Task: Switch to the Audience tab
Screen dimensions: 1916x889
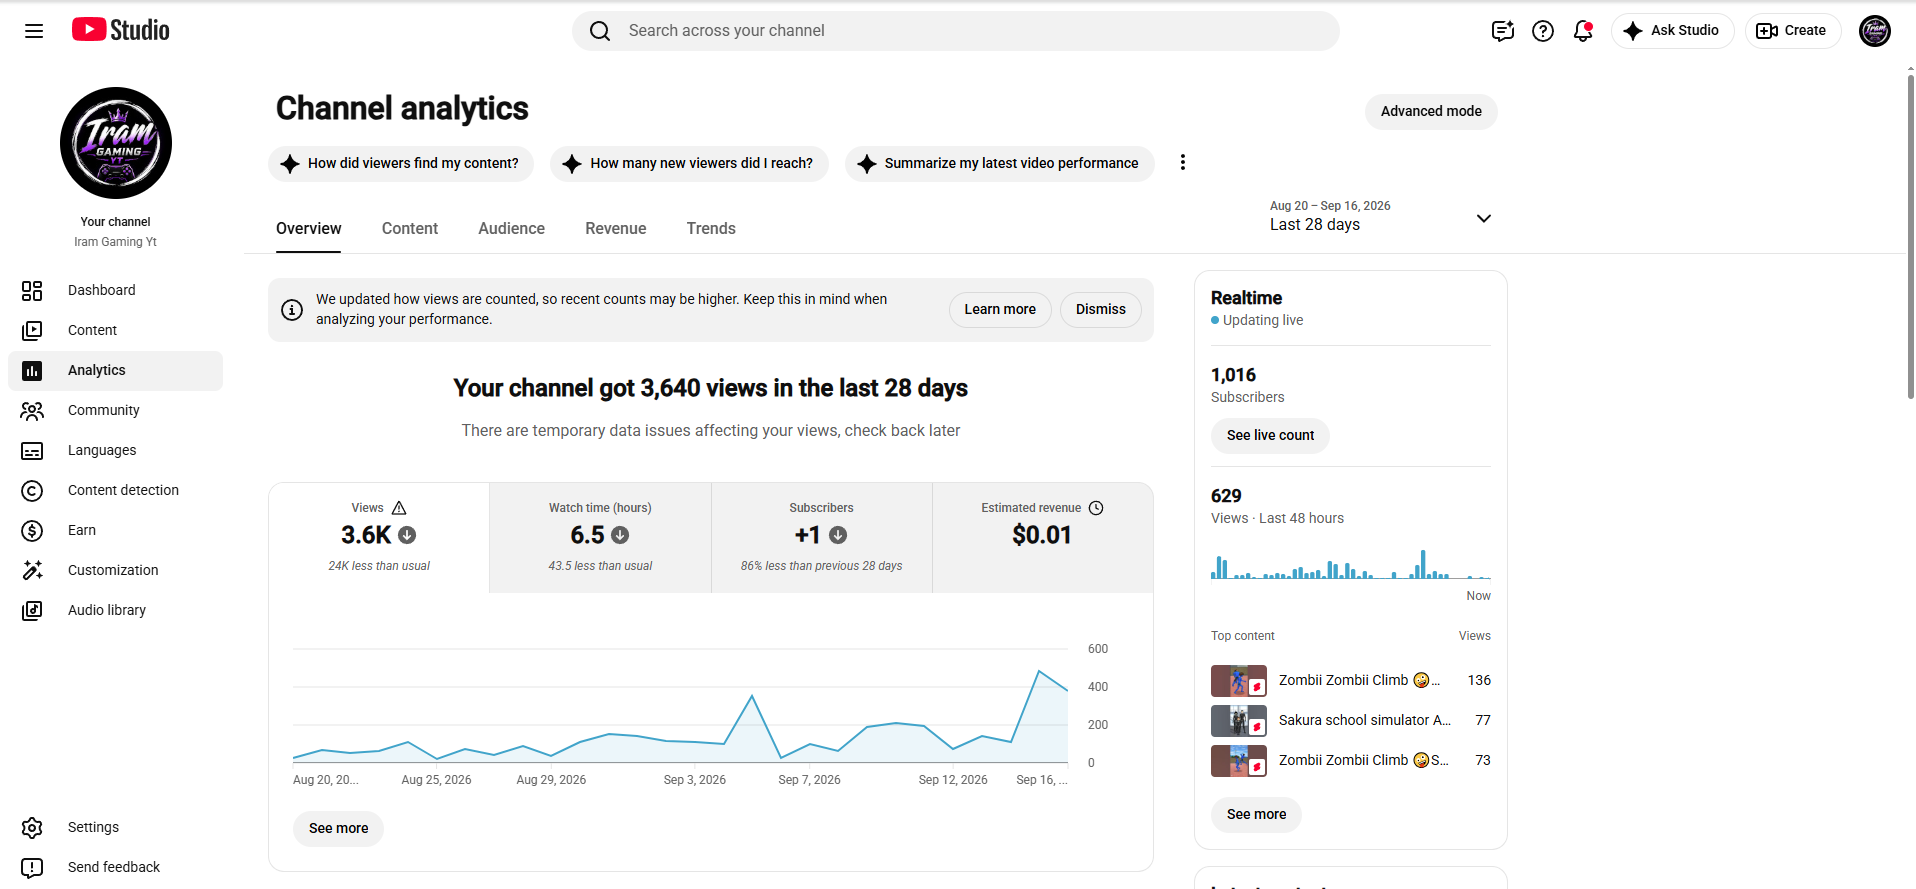Action: coord(511,228)
